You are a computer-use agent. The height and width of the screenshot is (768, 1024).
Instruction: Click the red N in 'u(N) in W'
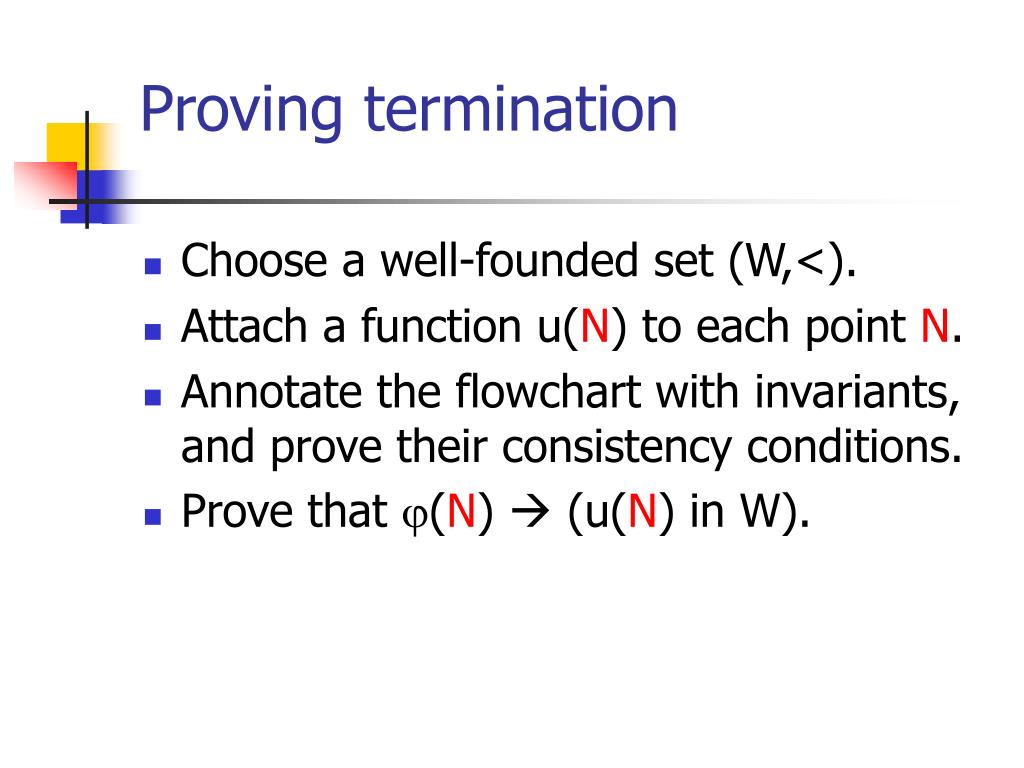coord(641,511)
